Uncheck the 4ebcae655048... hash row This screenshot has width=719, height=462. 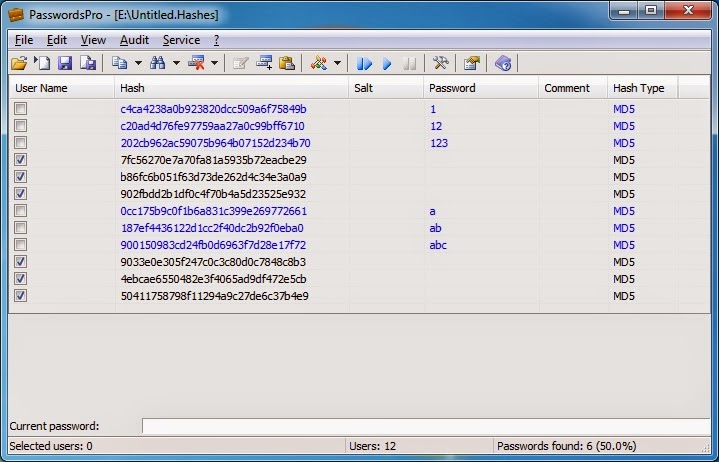click(x=20, y=278)
